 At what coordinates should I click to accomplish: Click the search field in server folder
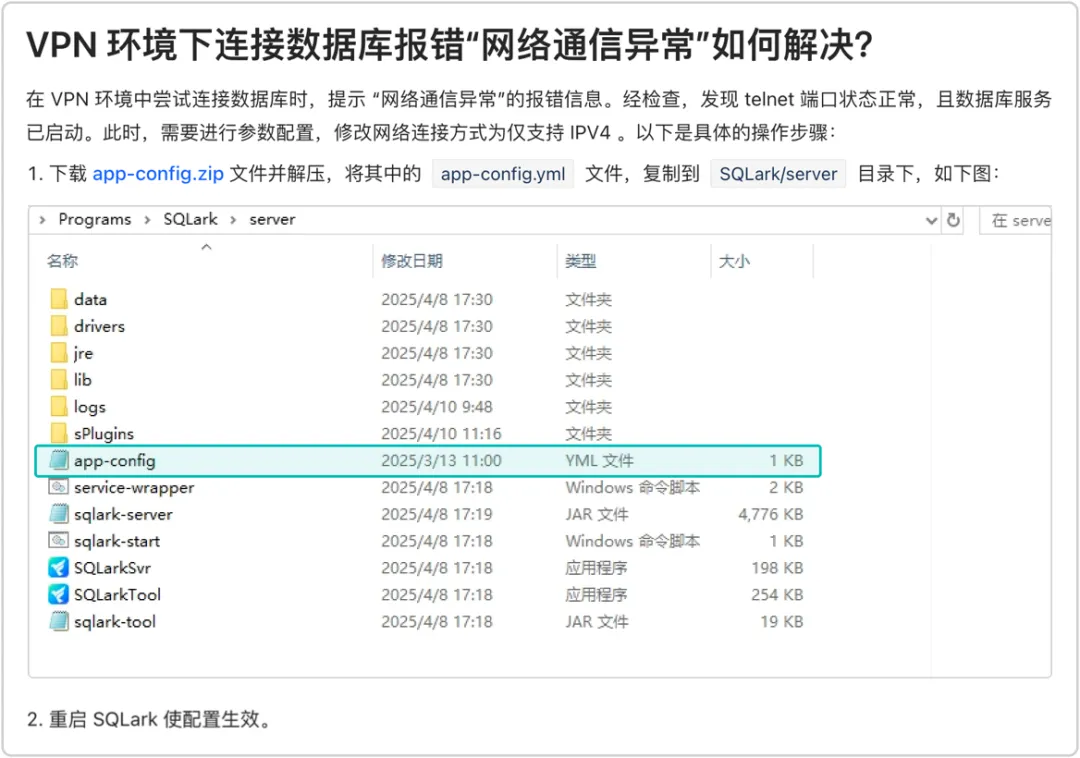point(1015,220)
